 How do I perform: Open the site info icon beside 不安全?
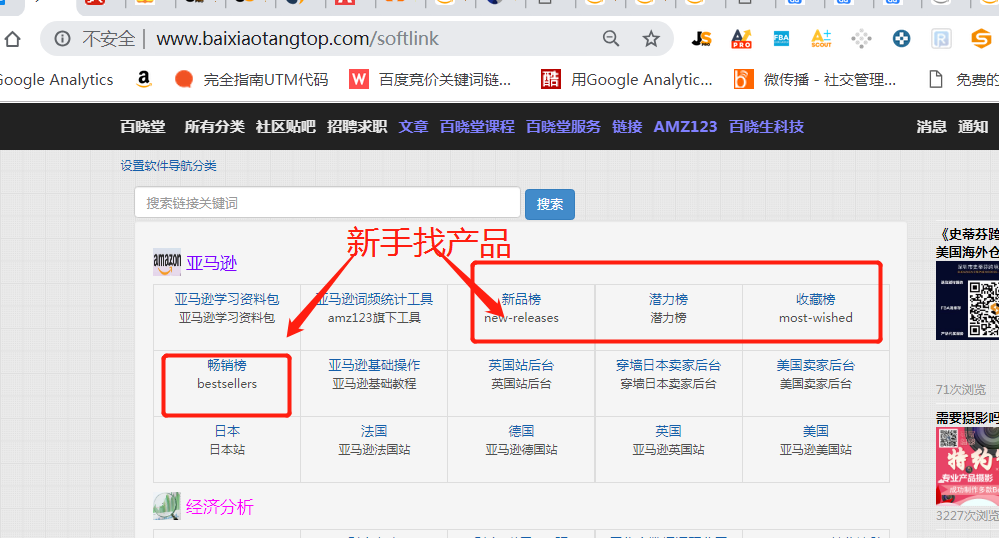click(62, 39)
